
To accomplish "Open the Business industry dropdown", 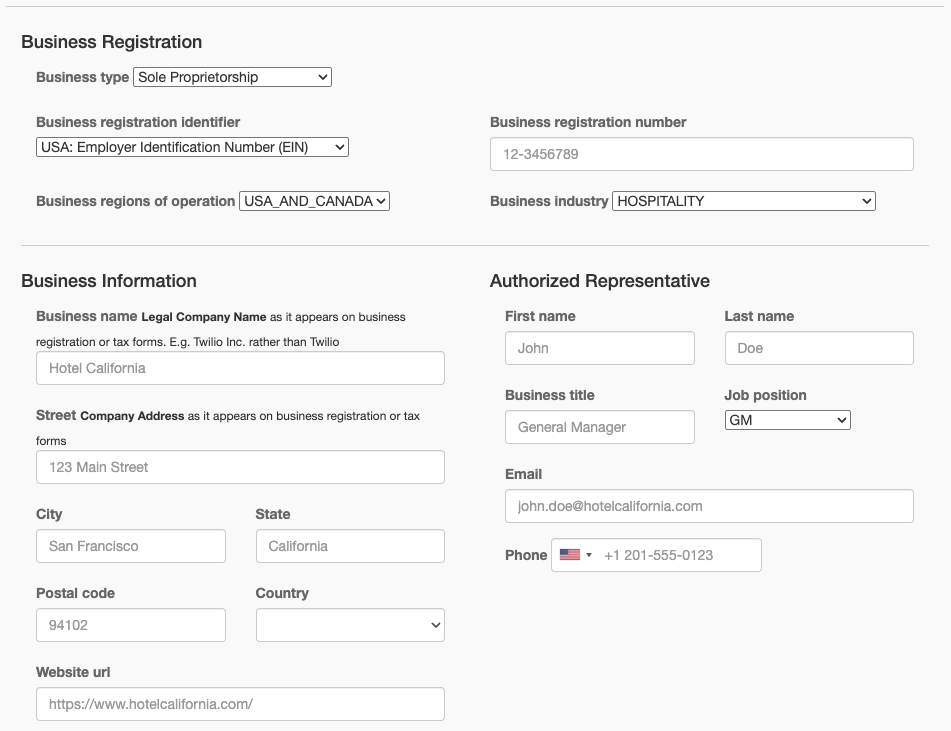I will point(743,201).
